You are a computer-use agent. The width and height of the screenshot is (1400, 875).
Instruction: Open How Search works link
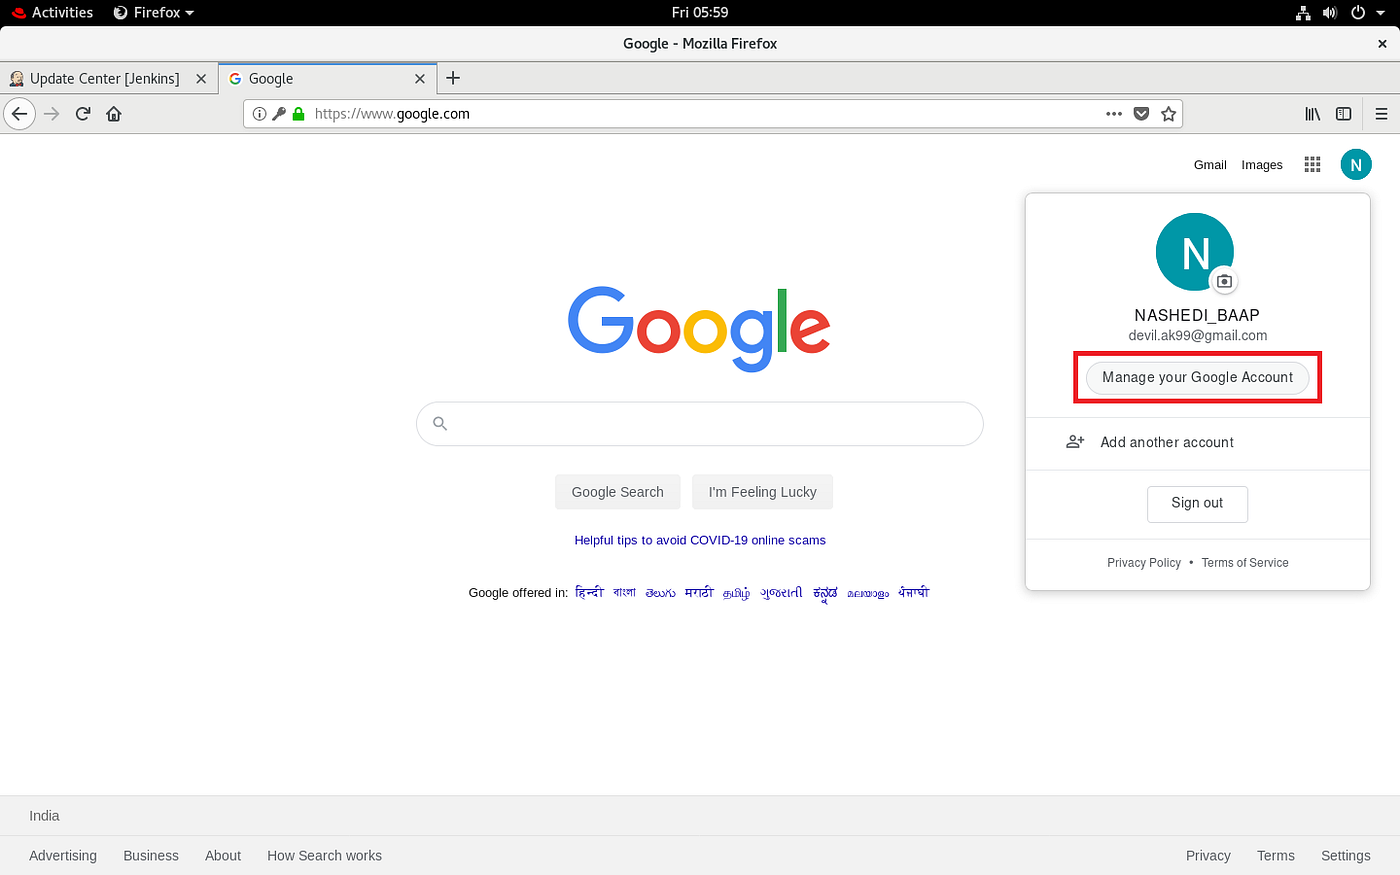tap(324, 856)
